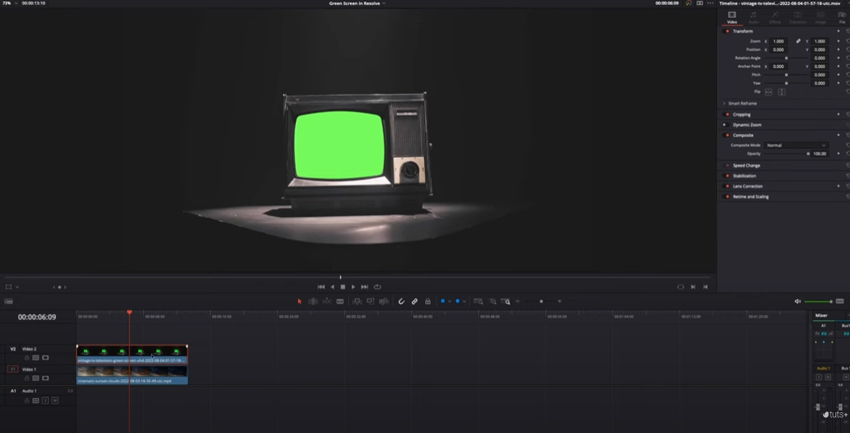Disable the Cropping section toggle
Screen dimensions: 850x433
coord(727,114)
